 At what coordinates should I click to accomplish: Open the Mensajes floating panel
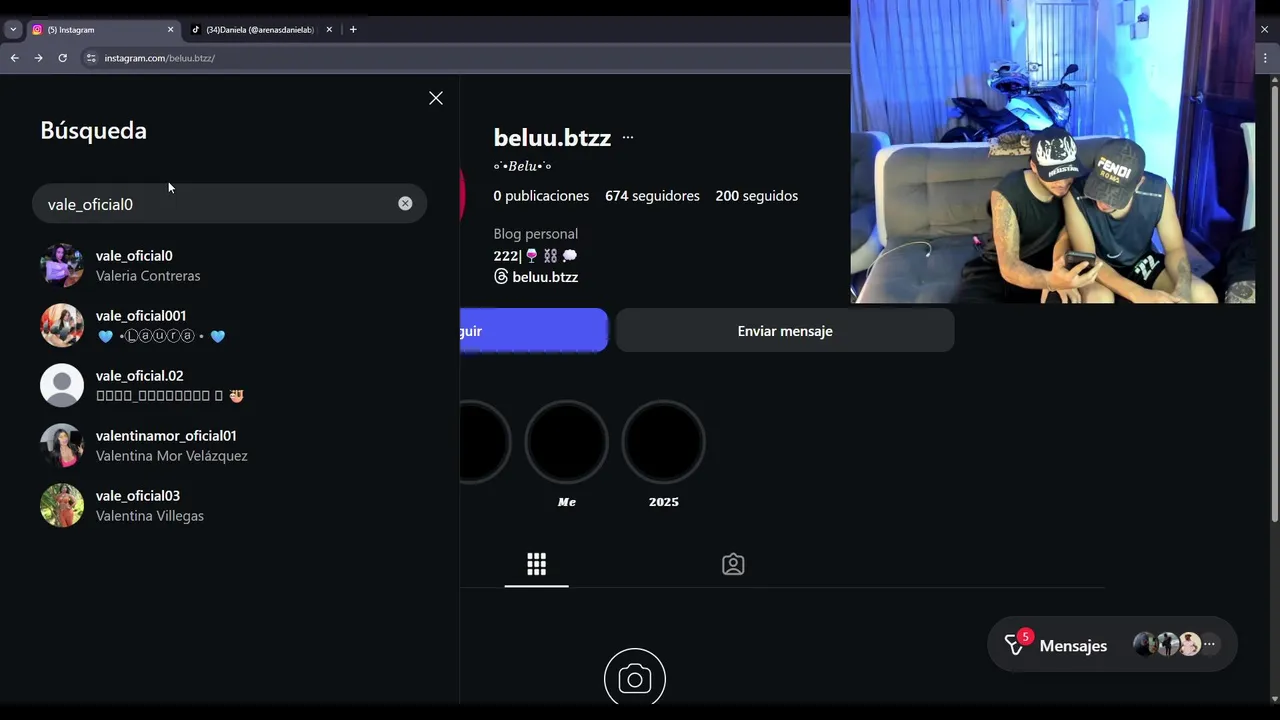(1112, 646)
